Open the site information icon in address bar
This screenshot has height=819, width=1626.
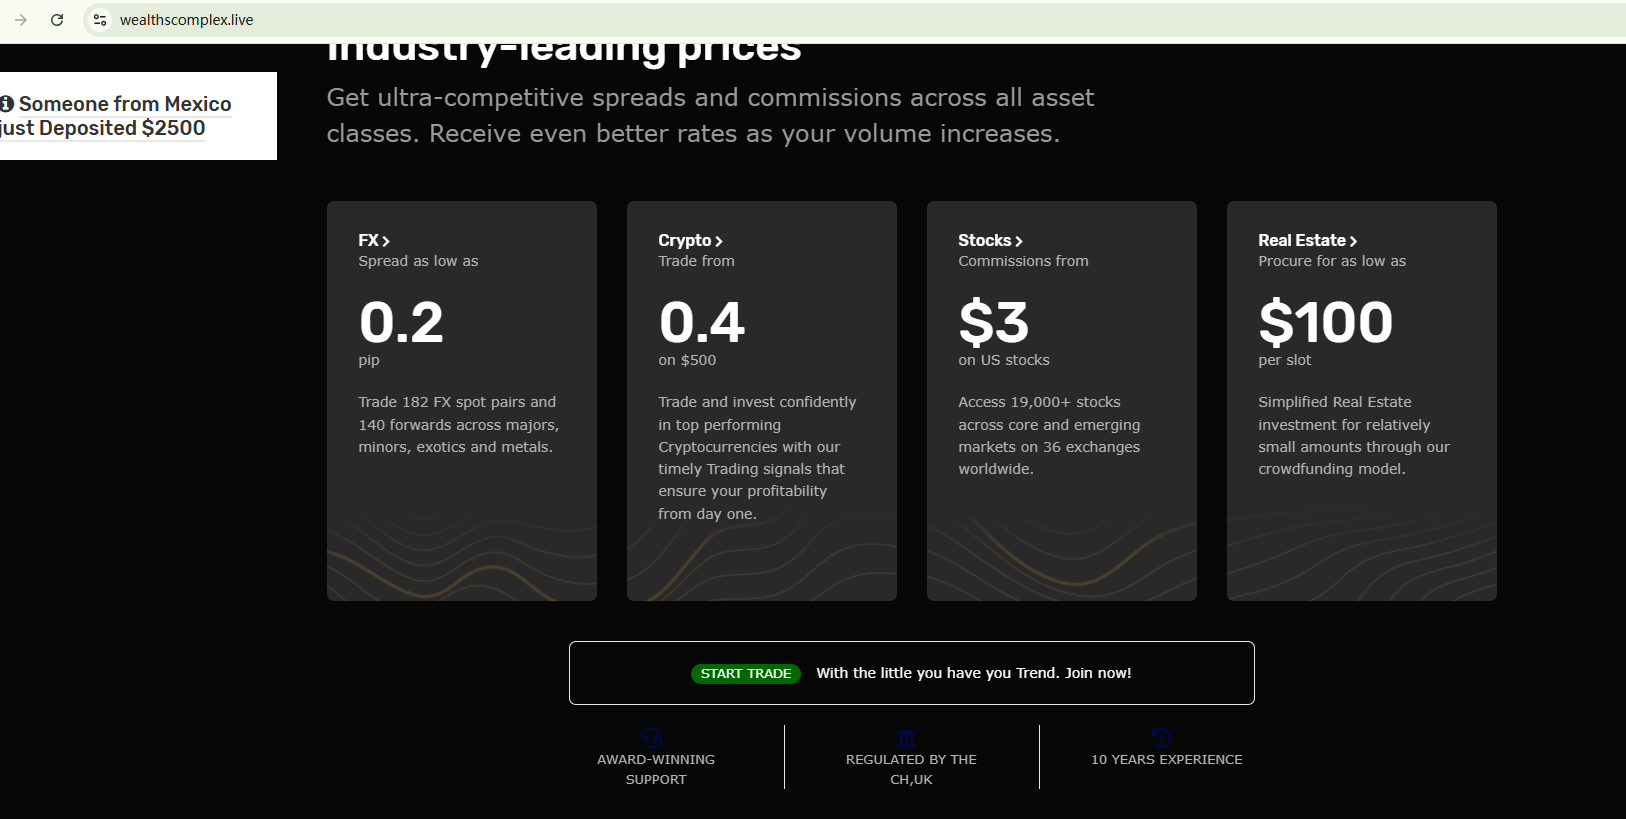[100, 20]
